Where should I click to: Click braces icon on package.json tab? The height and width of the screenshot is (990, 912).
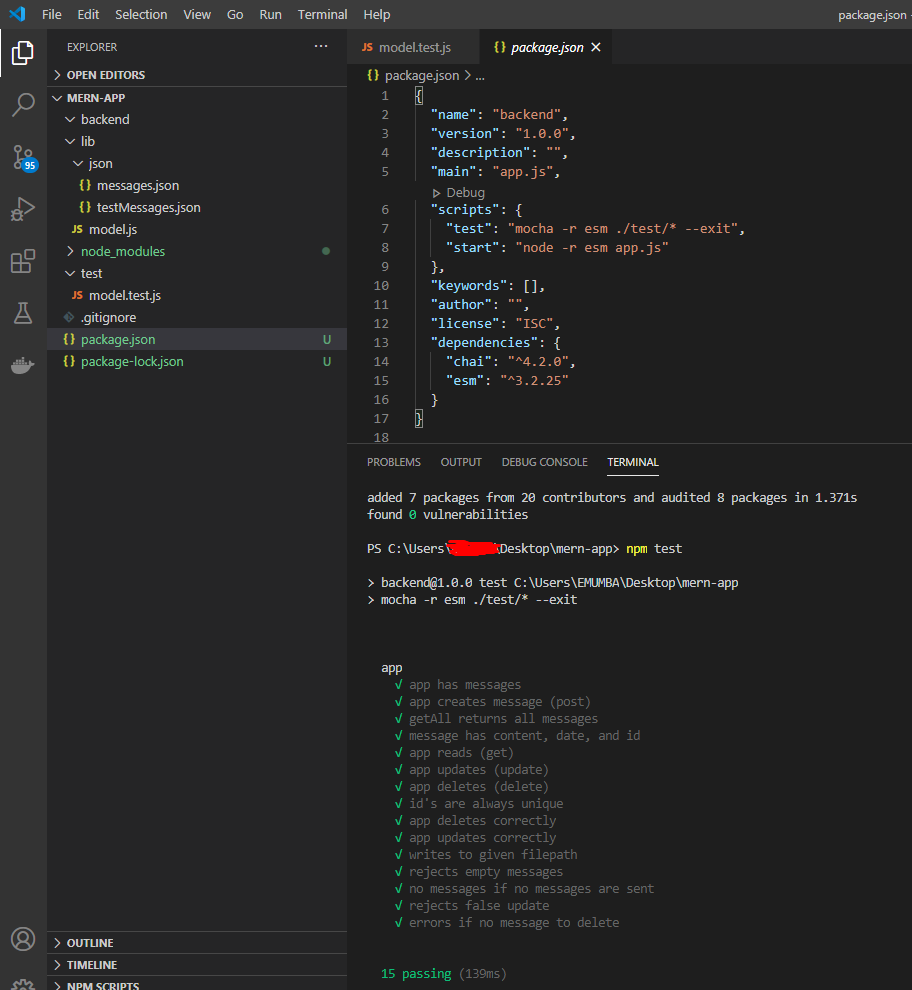tap(500, 47)
